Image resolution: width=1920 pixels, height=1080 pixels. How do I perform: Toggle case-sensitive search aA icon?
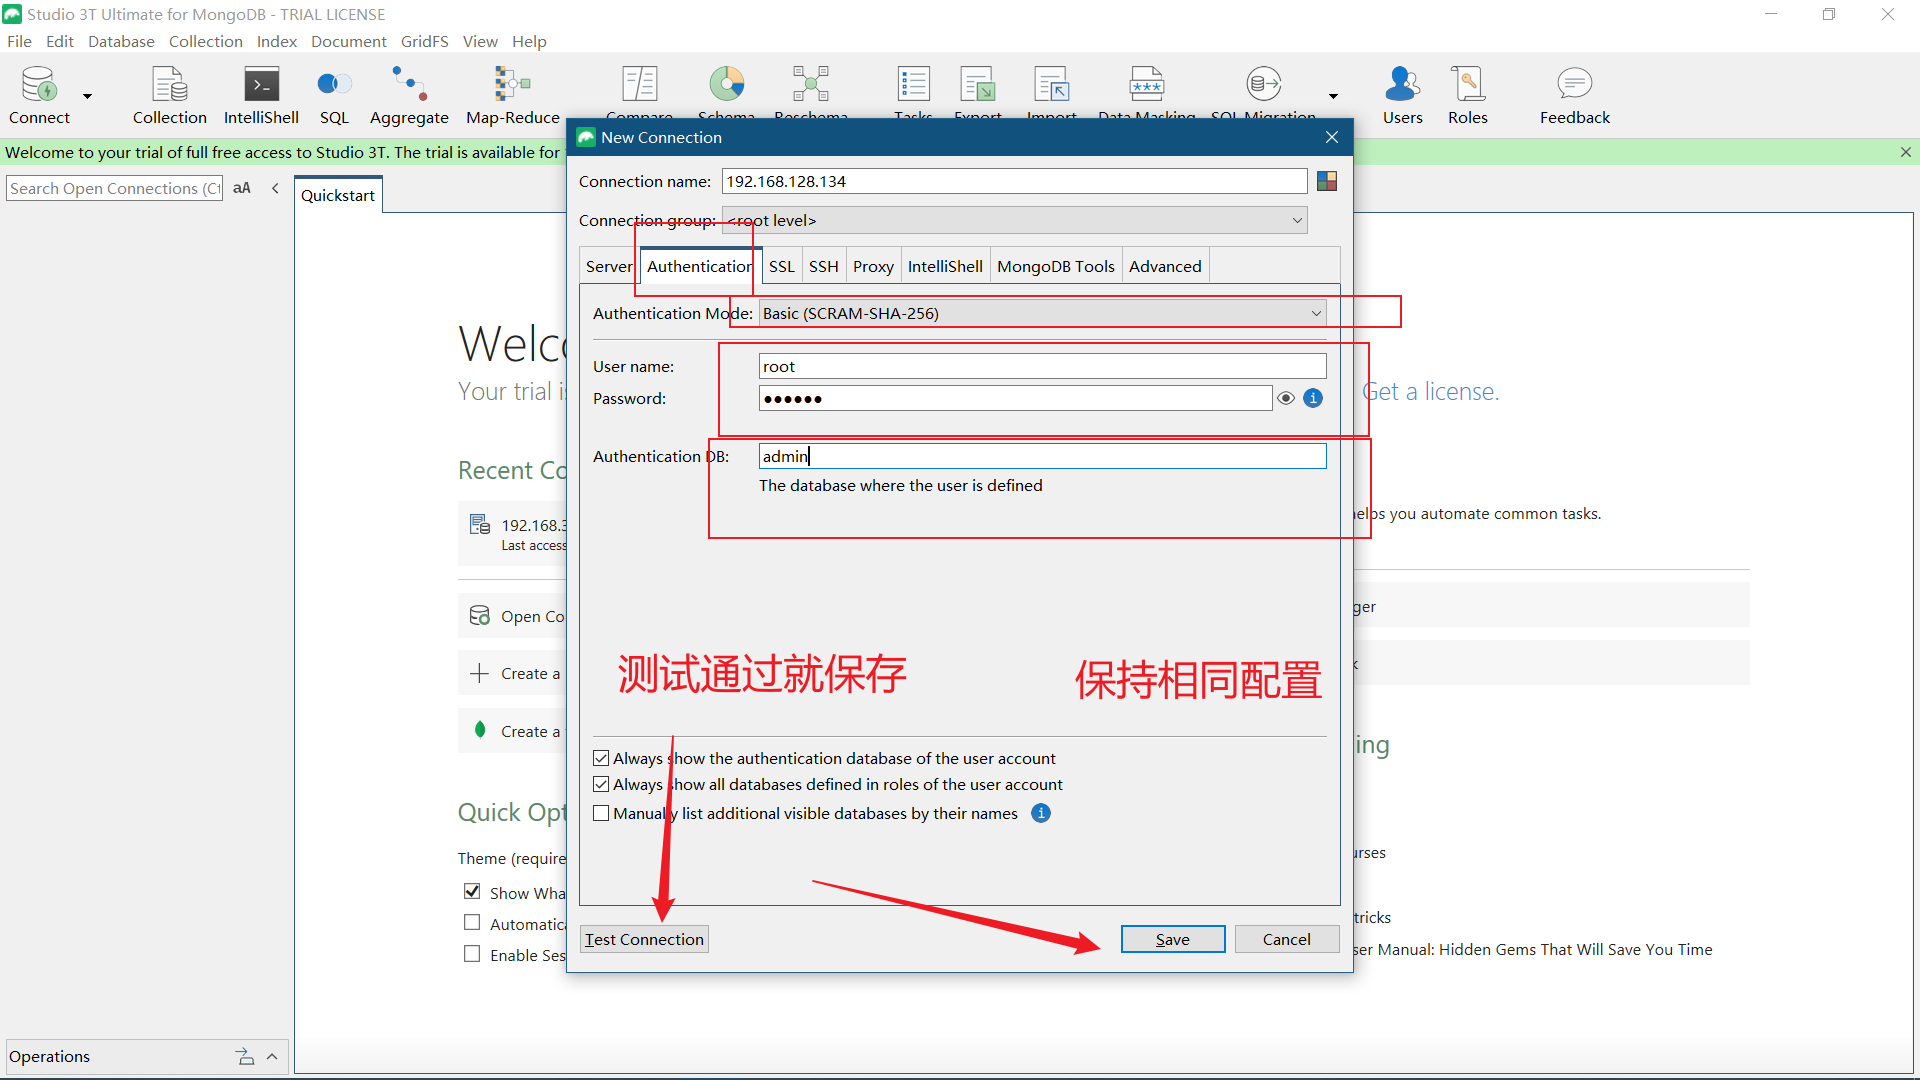pos(242,188)
